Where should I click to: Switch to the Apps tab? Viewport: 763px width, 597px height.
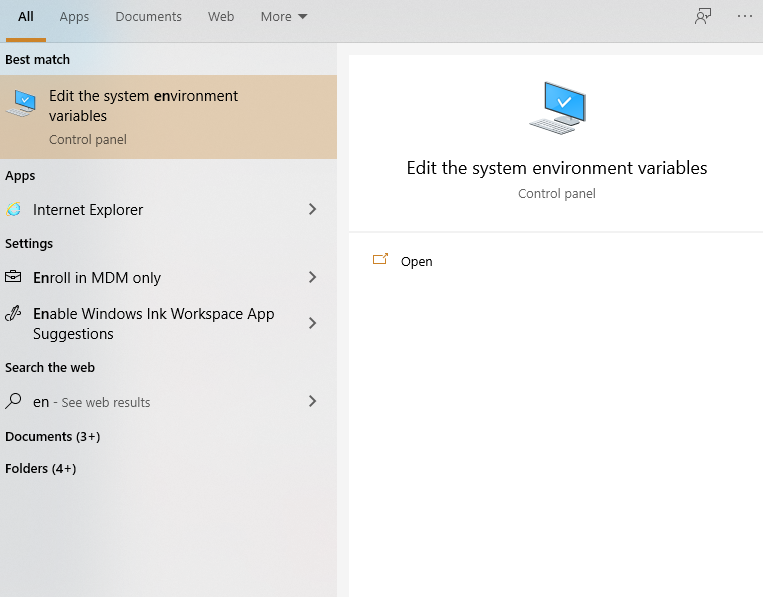[74, 17]
